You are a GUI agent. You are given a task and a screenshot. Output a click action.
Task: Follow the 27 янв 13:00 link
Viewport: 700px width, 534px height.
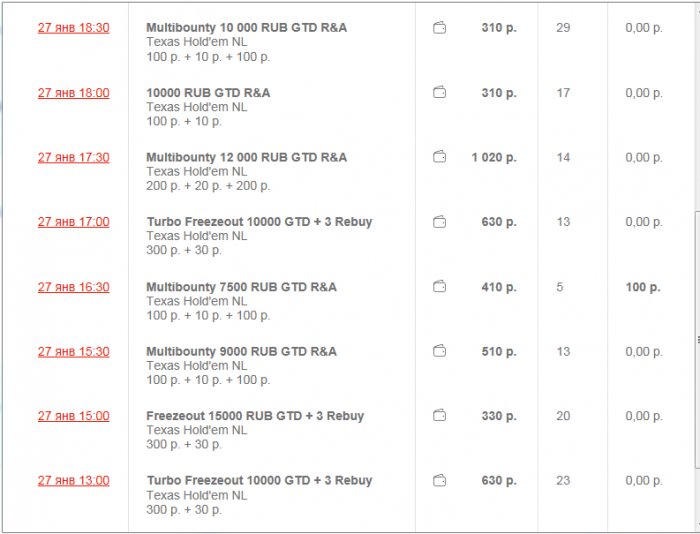click(74, 481)
